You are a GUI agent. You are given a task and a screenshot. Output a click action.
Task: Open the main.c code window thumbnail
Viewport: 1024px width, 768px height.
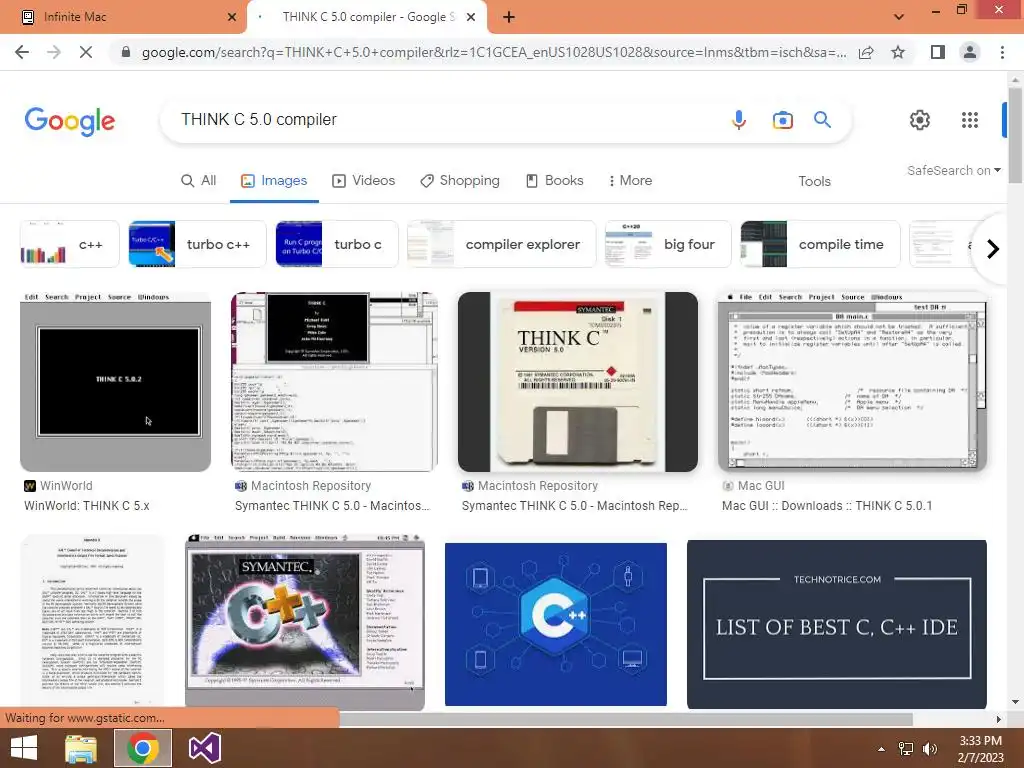point(852,382)
